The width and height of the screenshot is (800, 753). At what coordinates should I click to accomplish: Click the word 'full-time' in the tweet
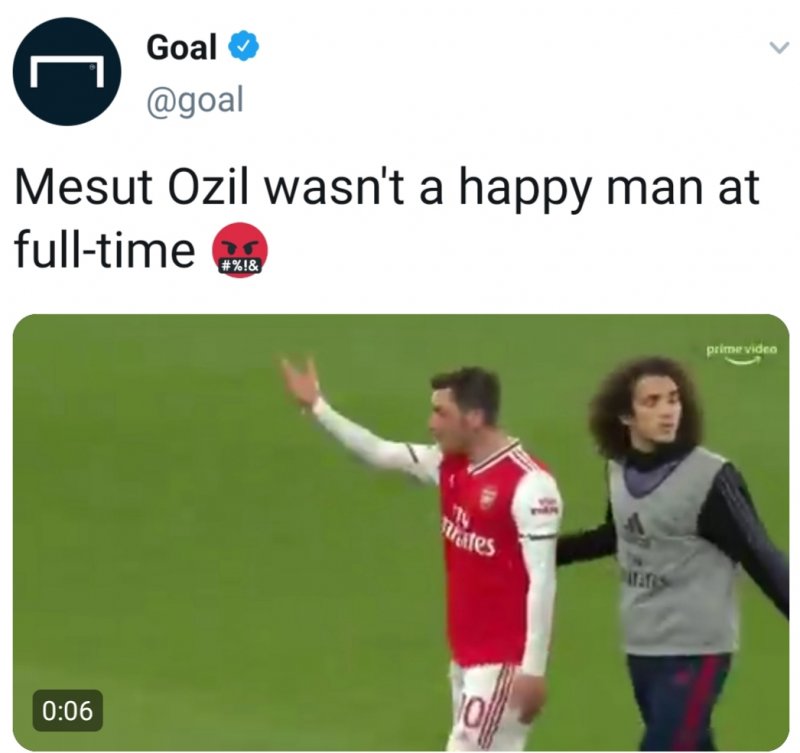104,251
